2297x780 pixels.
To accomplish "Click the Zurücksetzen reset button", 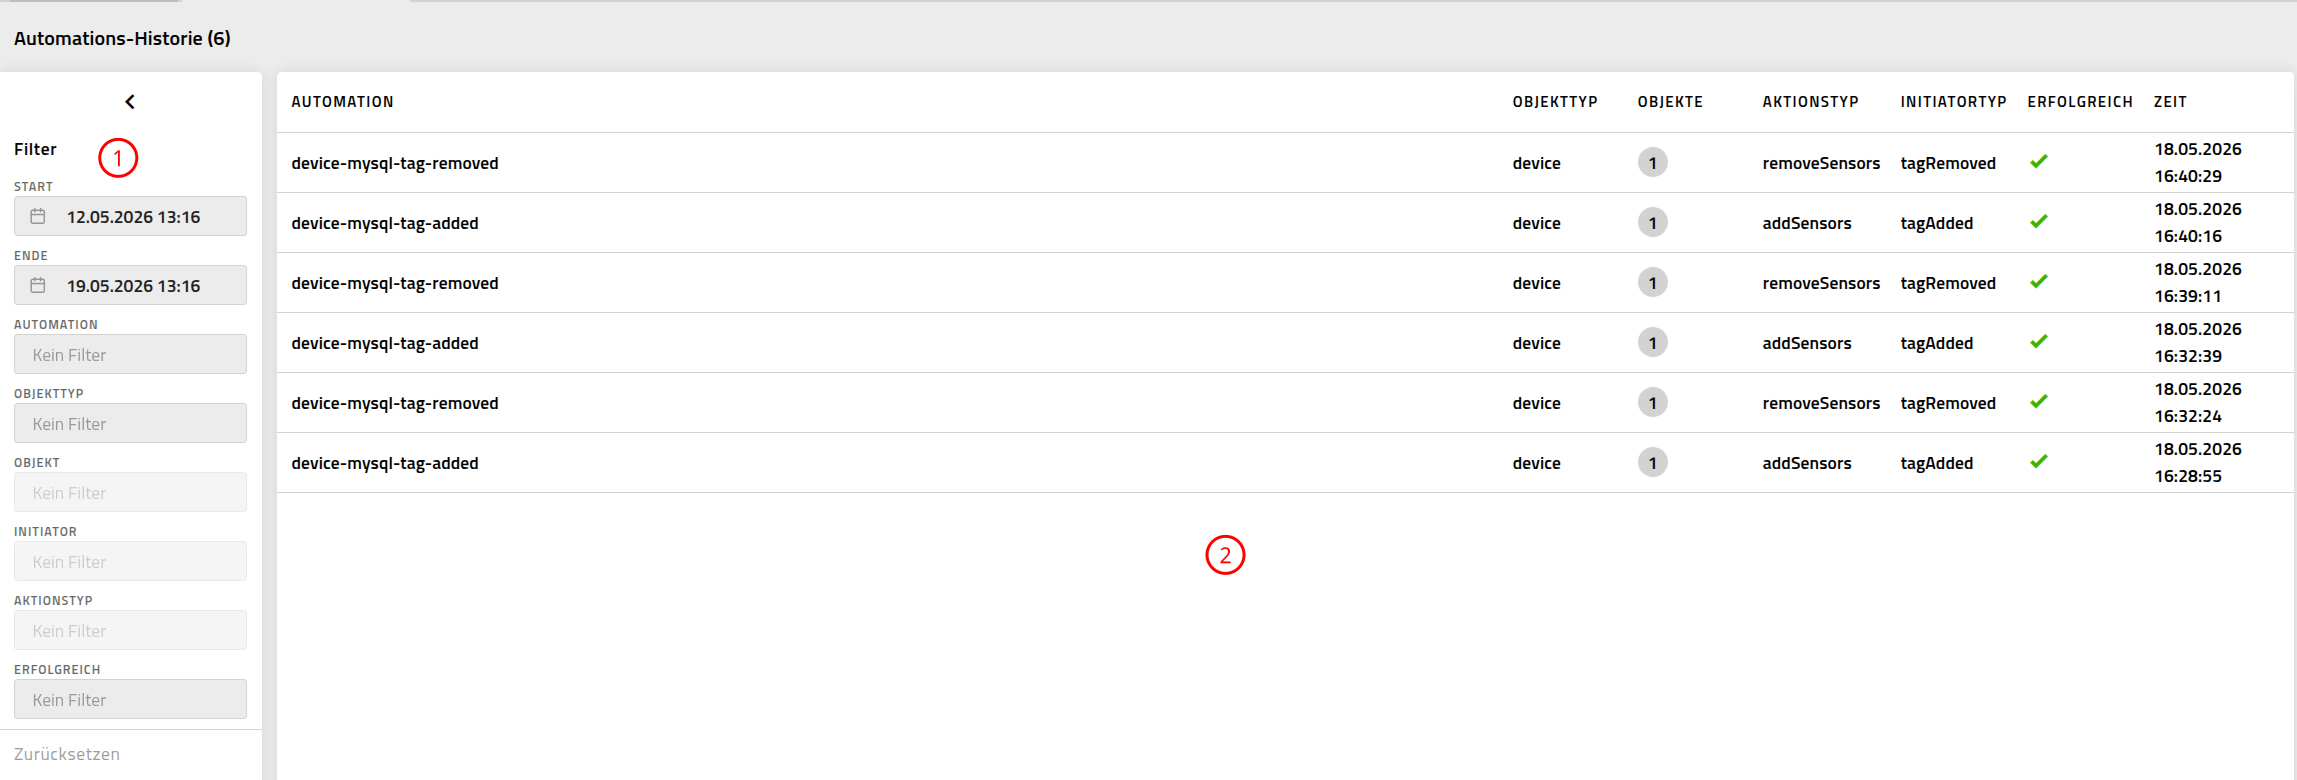I will 67,754.
